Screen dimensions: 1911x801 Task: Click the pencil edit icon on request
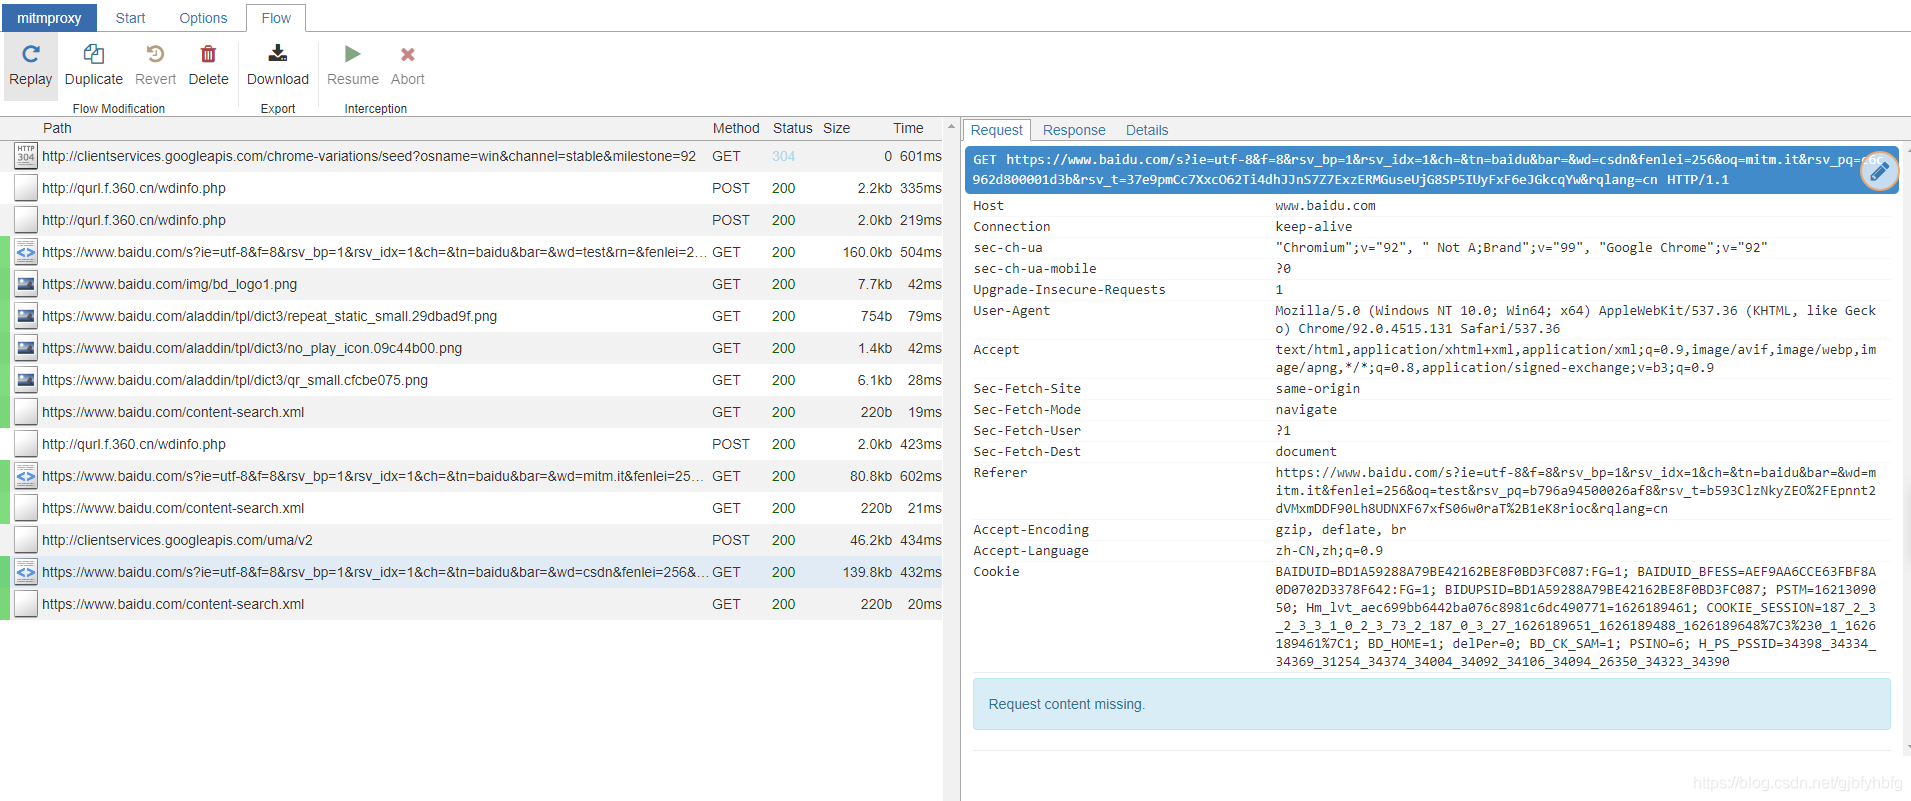click(1879, 172)
